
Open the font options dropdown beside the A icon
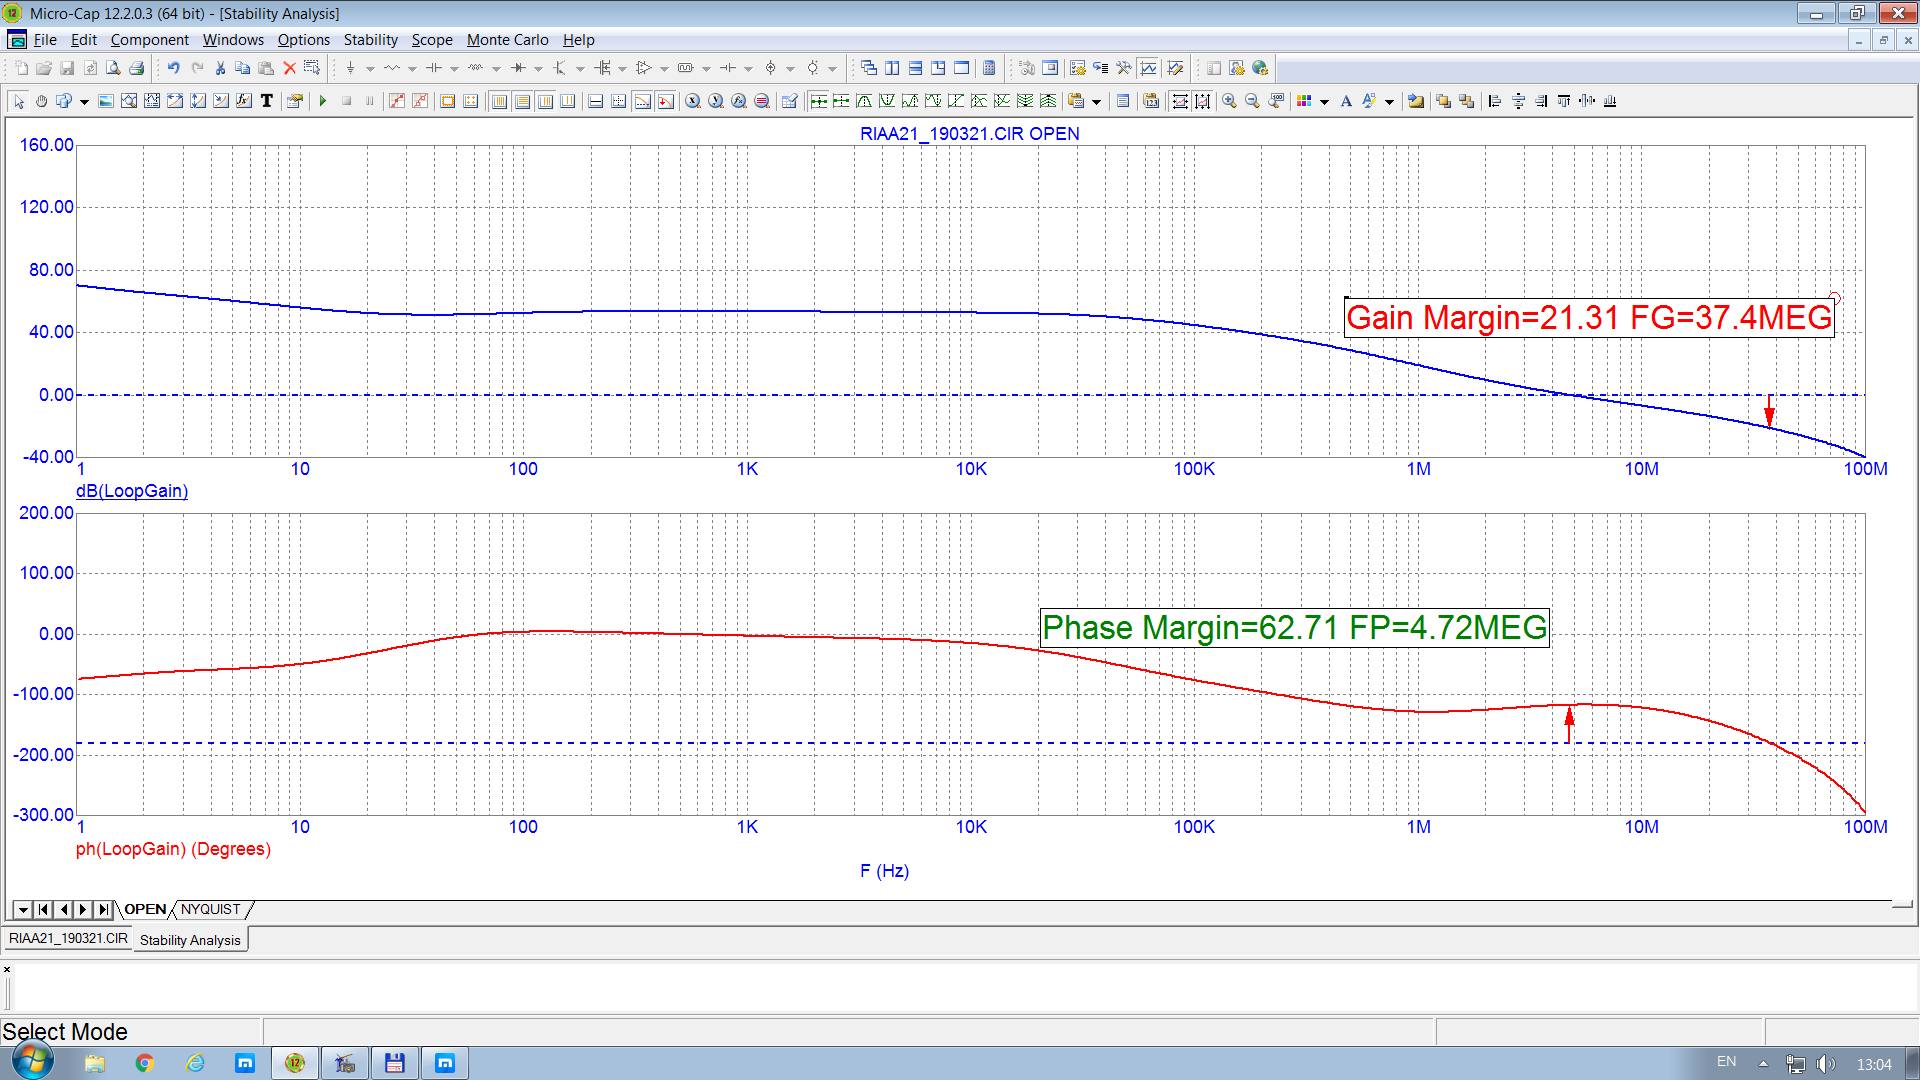[1390, 101]
